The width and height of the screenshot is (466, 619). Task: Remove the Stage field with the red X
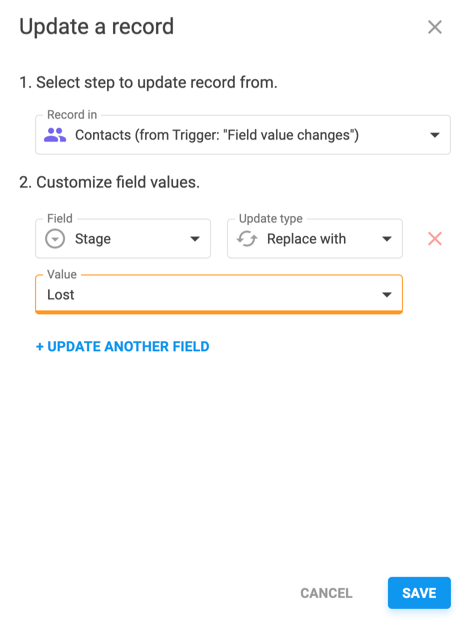point(434,239)
